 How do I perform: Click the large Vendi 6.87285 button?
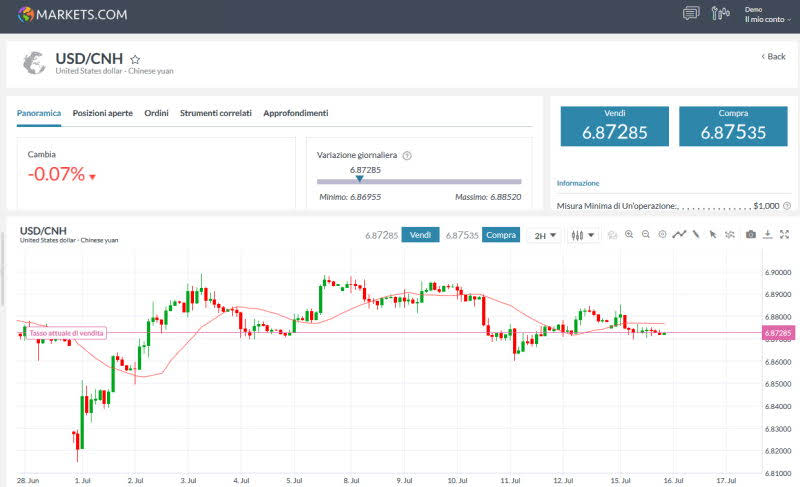pyautogui.click(x=614, y=126)
